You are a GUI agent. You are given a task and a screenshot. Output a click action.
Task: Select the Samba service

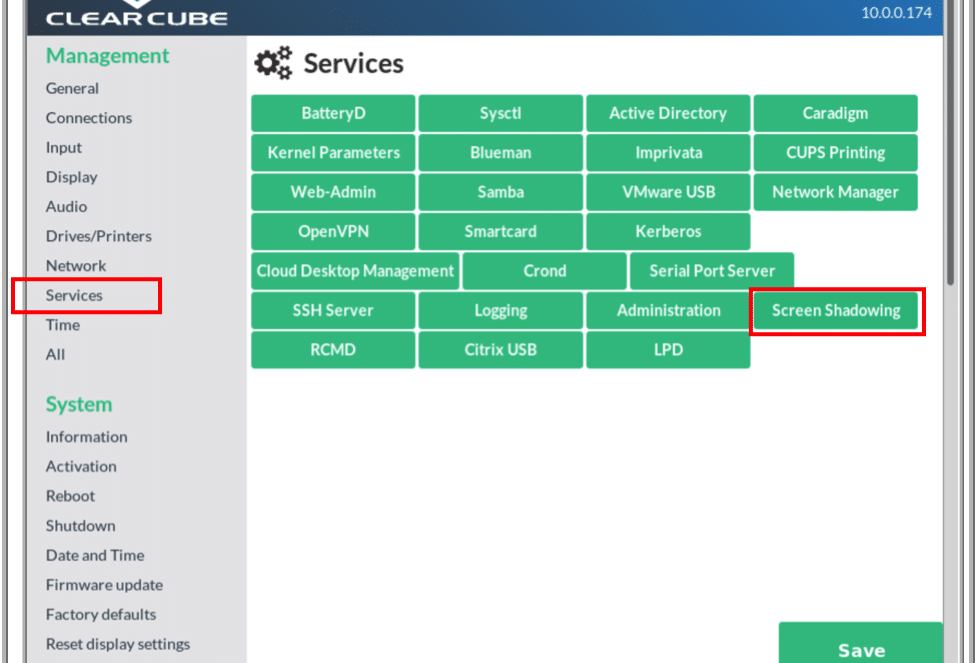tap(501, 192)
